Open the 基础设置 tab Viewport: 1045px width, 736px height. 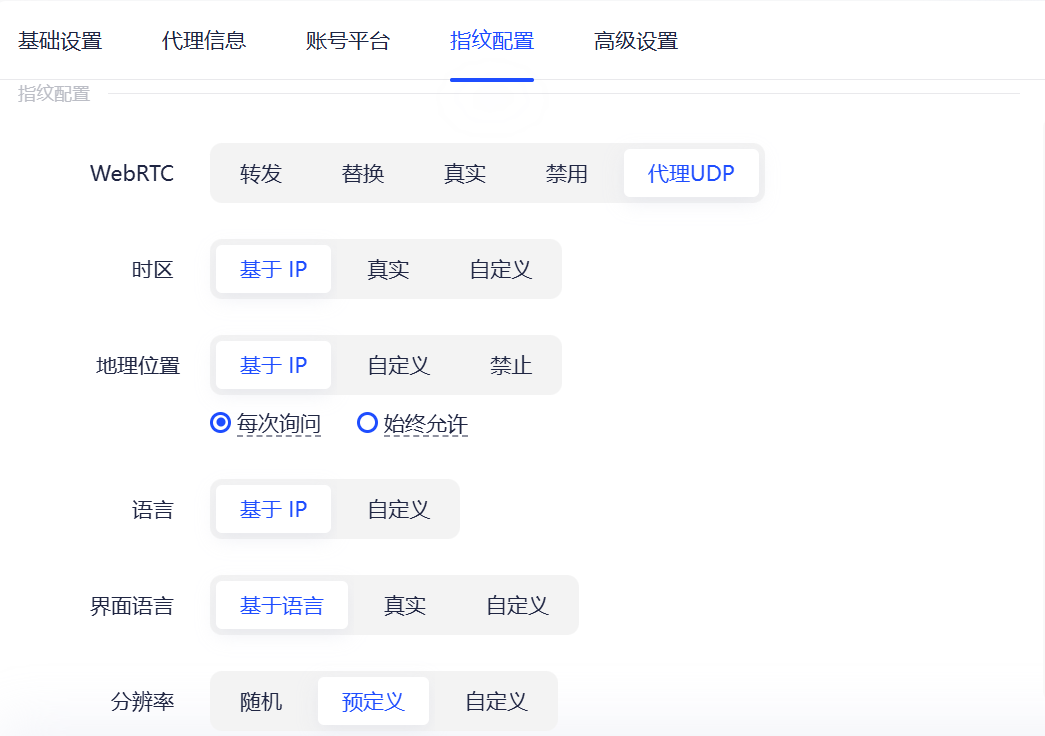(x=60, y=41)
